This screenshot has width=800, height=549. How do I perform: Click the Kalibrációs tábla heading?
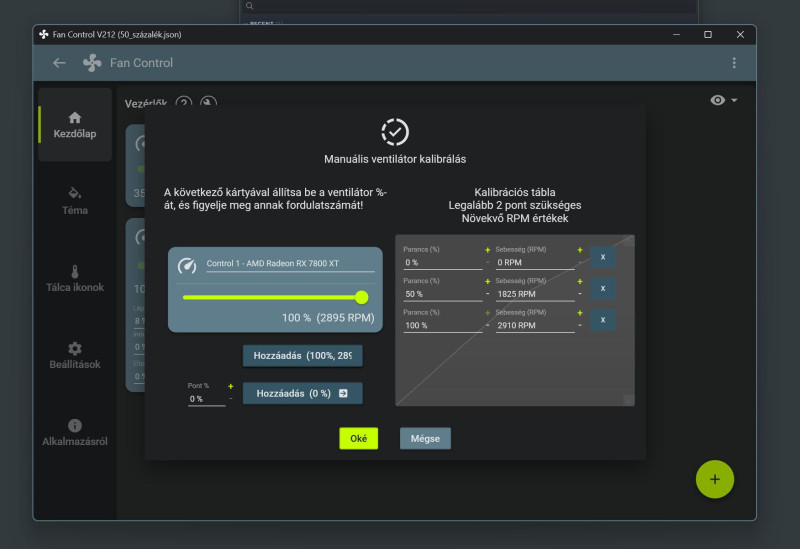click(515, 192)
